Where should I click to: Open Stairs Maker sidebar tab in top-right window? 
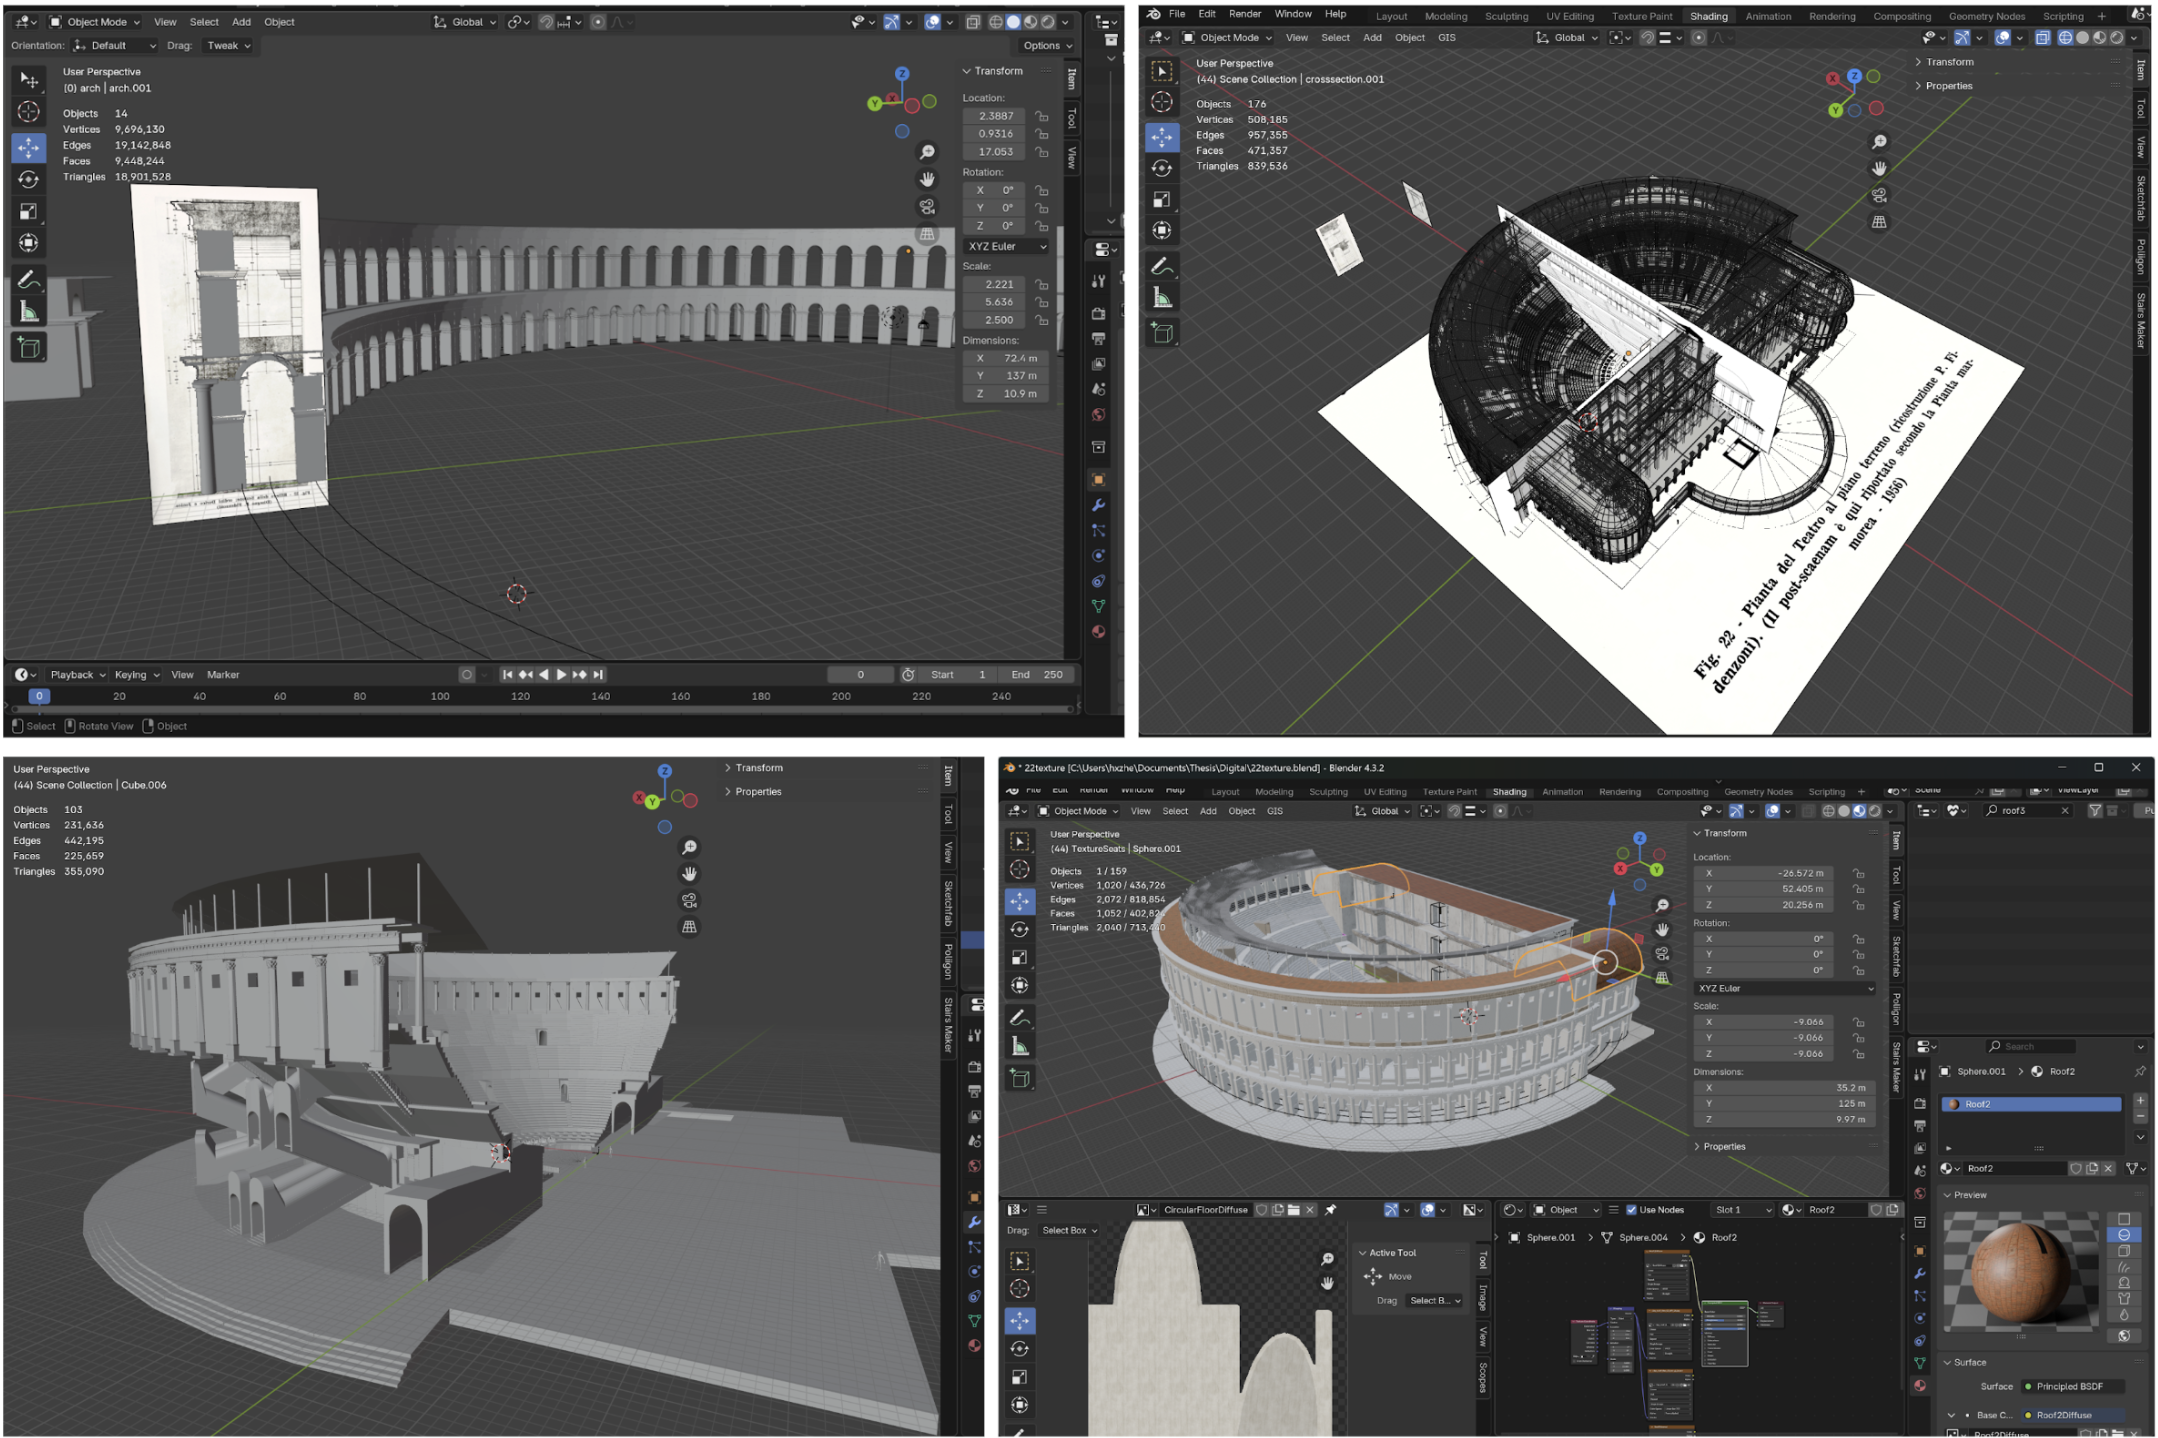[2140, 320]
